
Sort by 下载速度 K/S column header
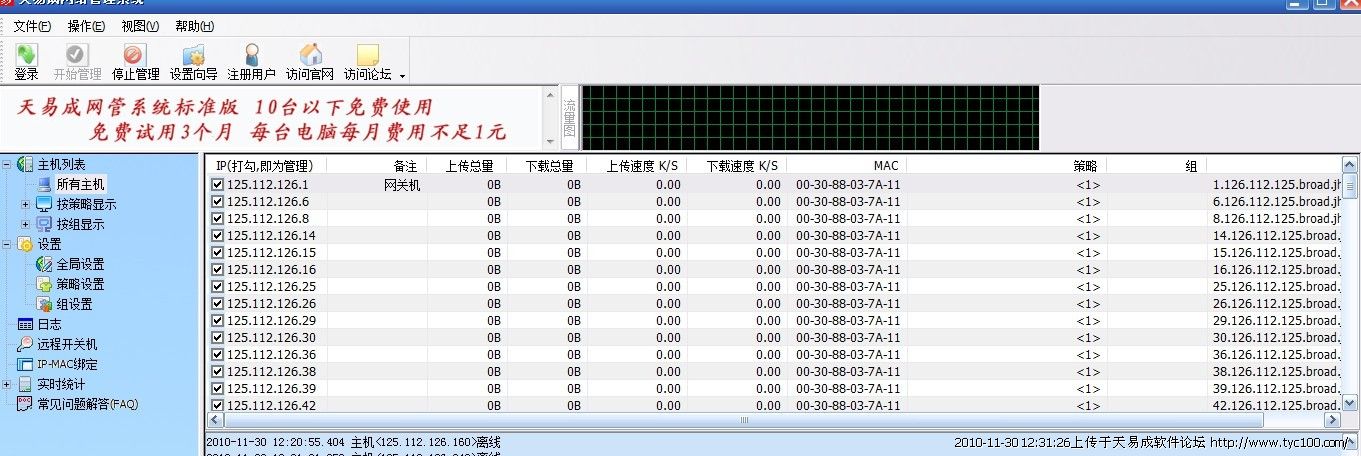coord(736,166)
